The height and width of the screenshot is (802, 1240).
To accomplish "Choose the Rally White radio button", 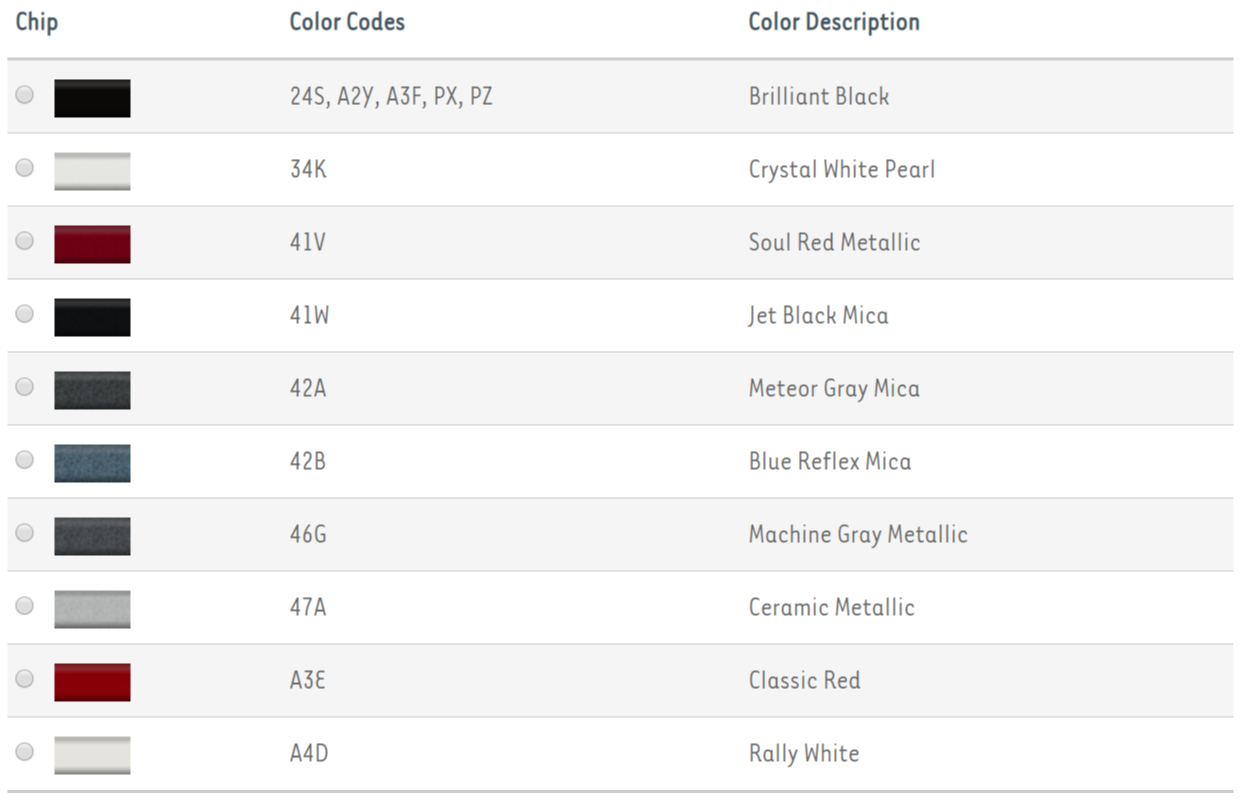I will pos(25,752).
